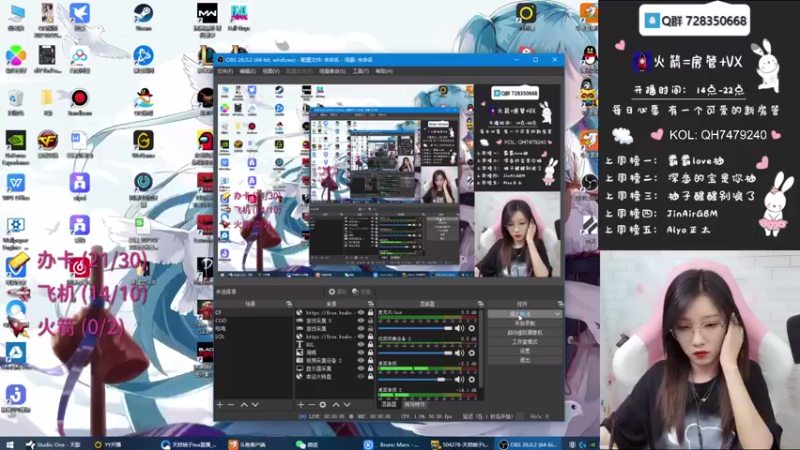This screenshot has width=800, height=450.
Task: Toggle visibility of the KOL text source
Action: click(361, 344)
